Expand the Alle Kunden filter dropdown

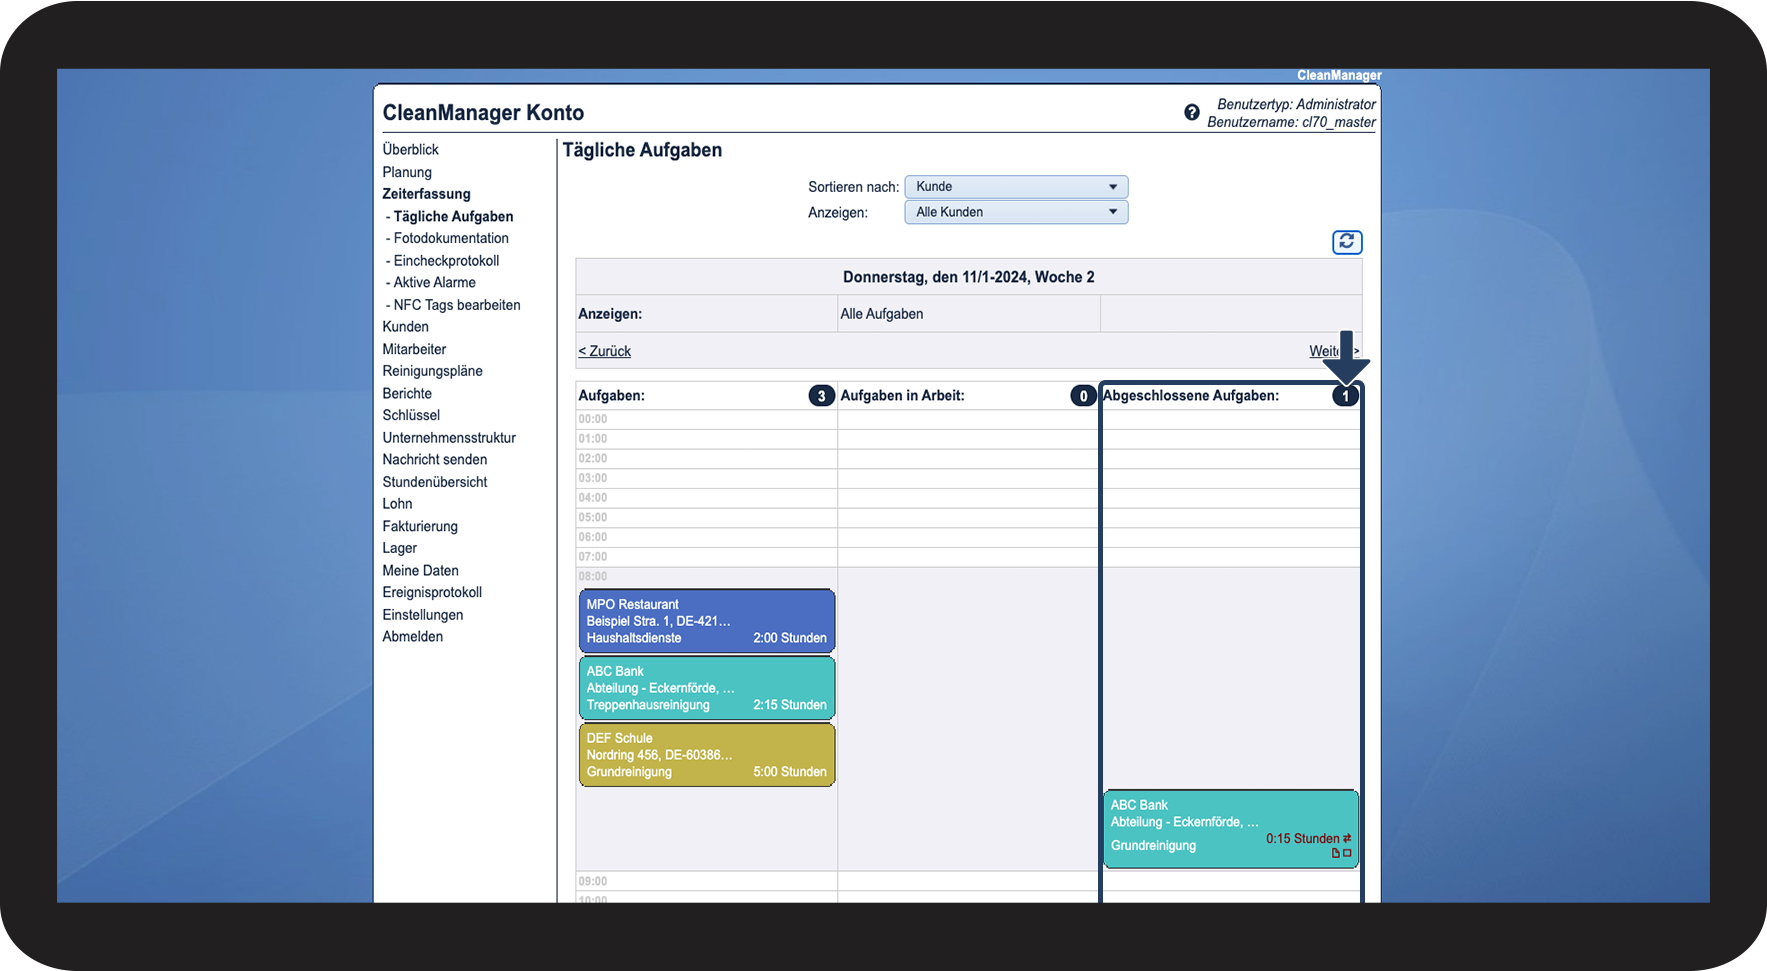click(x=1016, y=212)
